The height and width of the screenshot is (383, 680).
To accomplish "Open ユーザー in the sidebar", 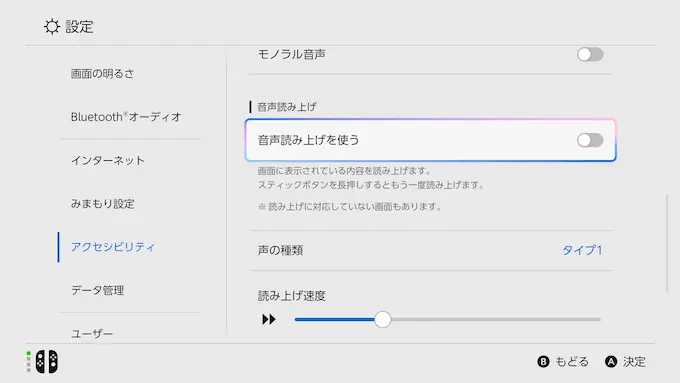I will tap(92, 334).
